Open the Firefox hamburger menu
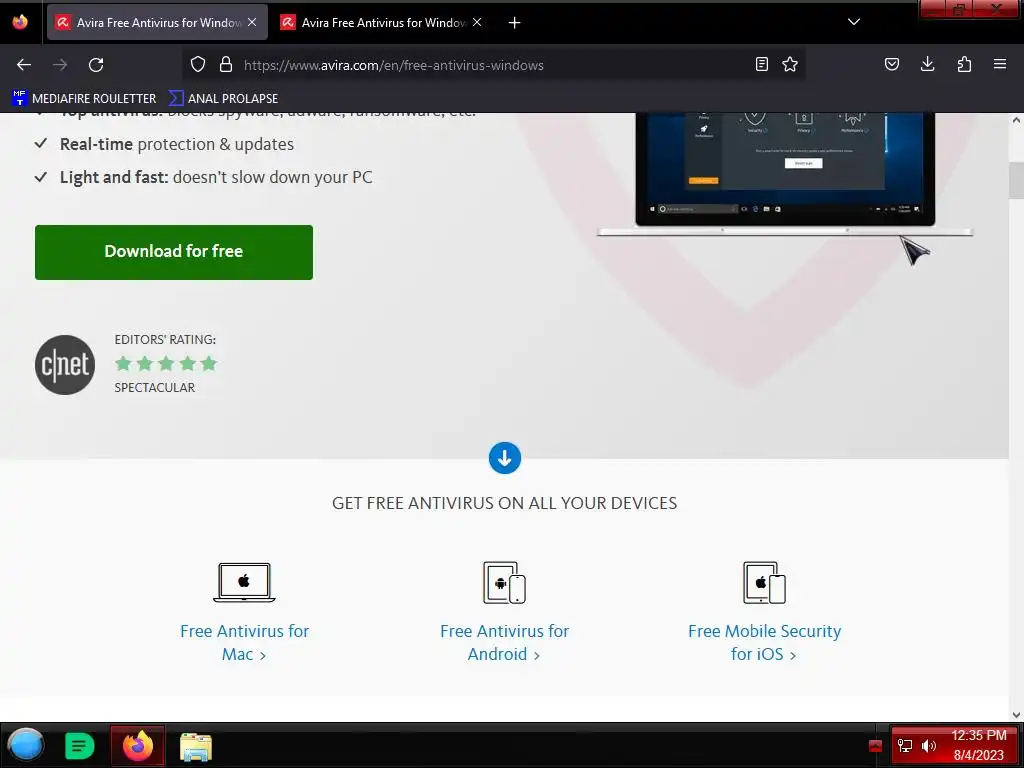This screenshot has width=1024, height=768. click(x=1000, y=64)
